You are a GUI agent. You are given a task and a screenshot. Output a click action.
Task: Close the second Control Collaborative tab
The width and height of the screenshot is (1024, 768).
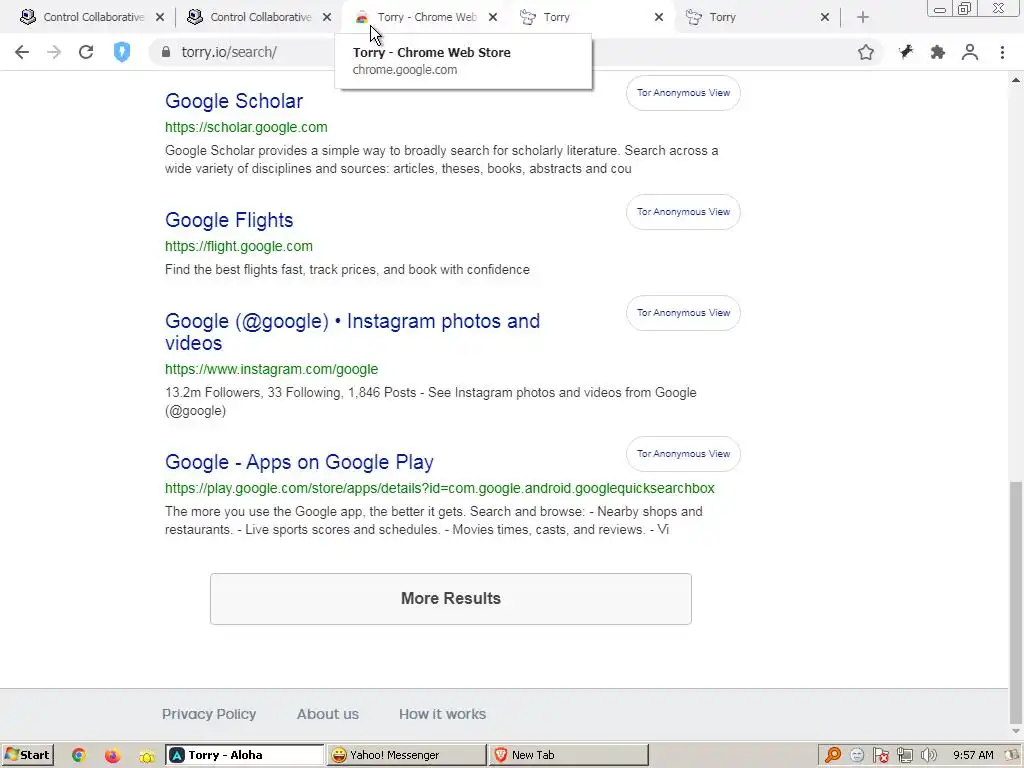pos(327,18)
